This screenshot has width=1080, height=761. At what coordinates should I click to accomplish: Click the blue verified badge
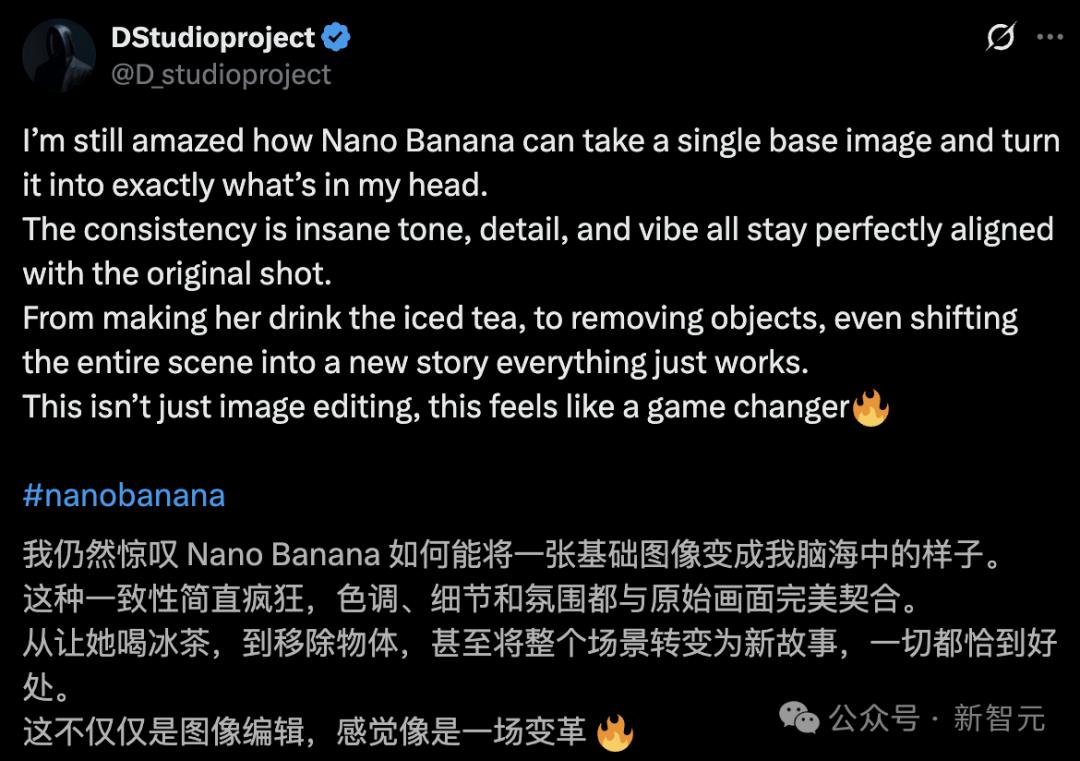pyautogui.click(x=336, y=37)
